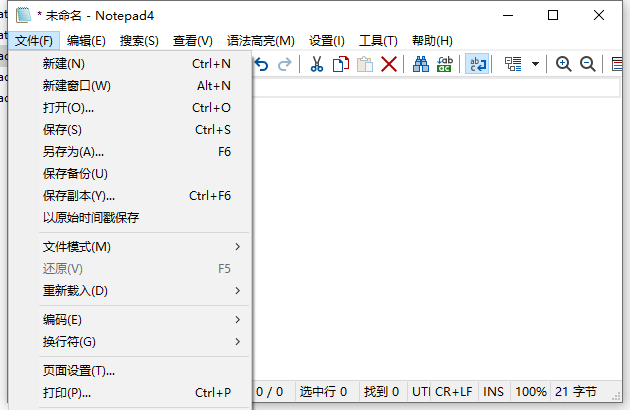Select 保存(S) menu entry
This screenshot has width=630, height=410.
(130, 130)
